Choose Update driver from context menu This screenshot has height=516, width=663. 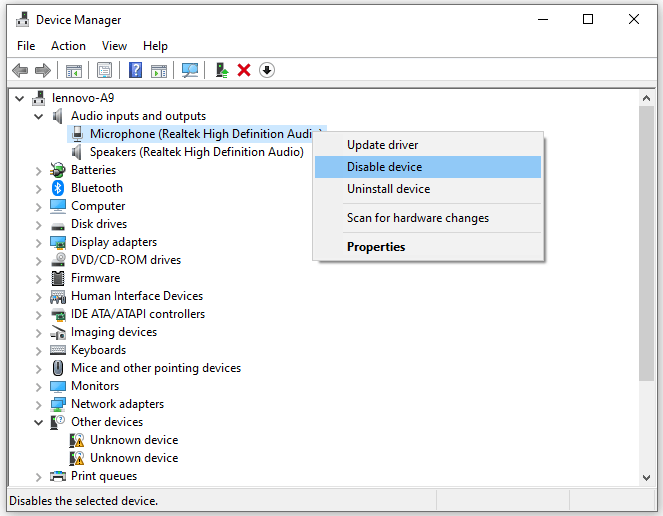coord(428,145)
